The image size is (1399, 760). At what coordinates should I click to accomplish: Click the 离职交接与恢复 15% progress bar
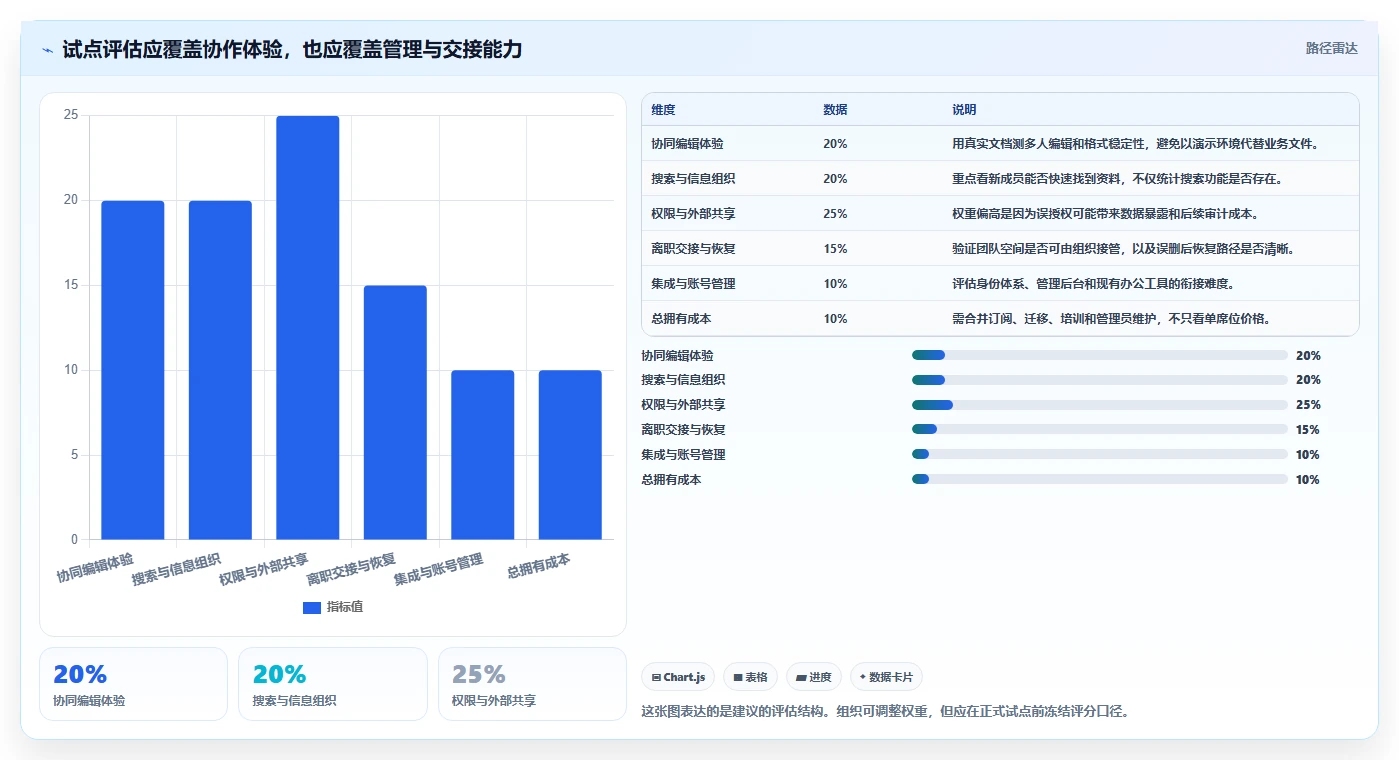click(1100, 430)
